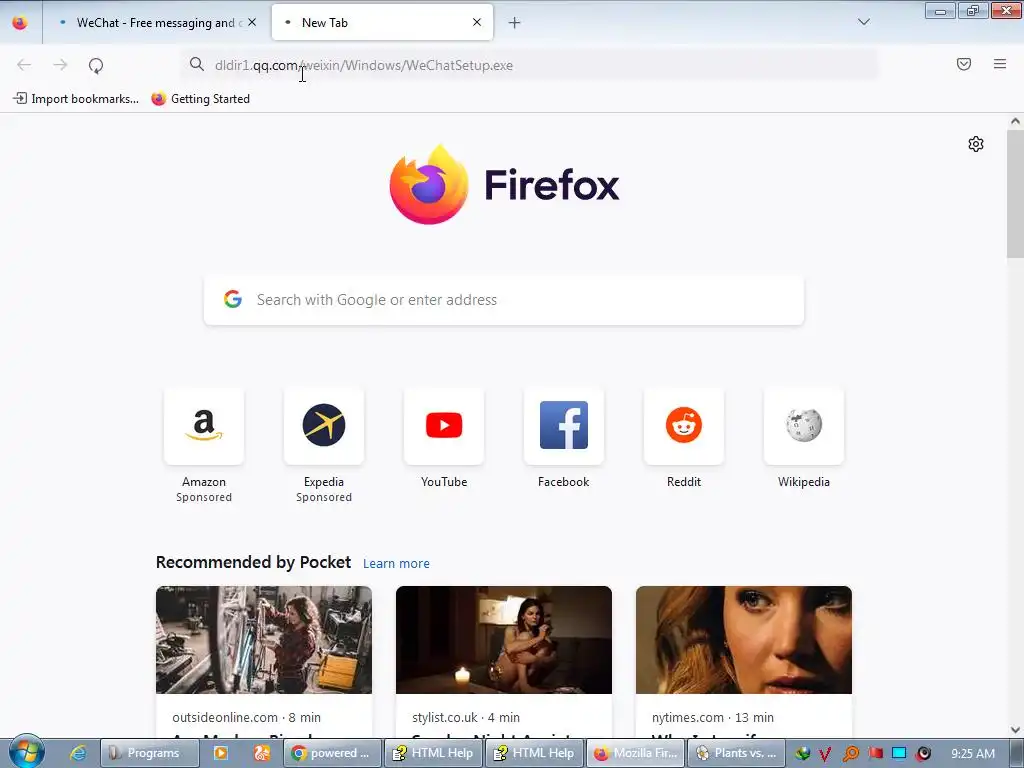Click the back navigation arrow
Viewport: 1024px width, 768px height.
tap(24, 65)
